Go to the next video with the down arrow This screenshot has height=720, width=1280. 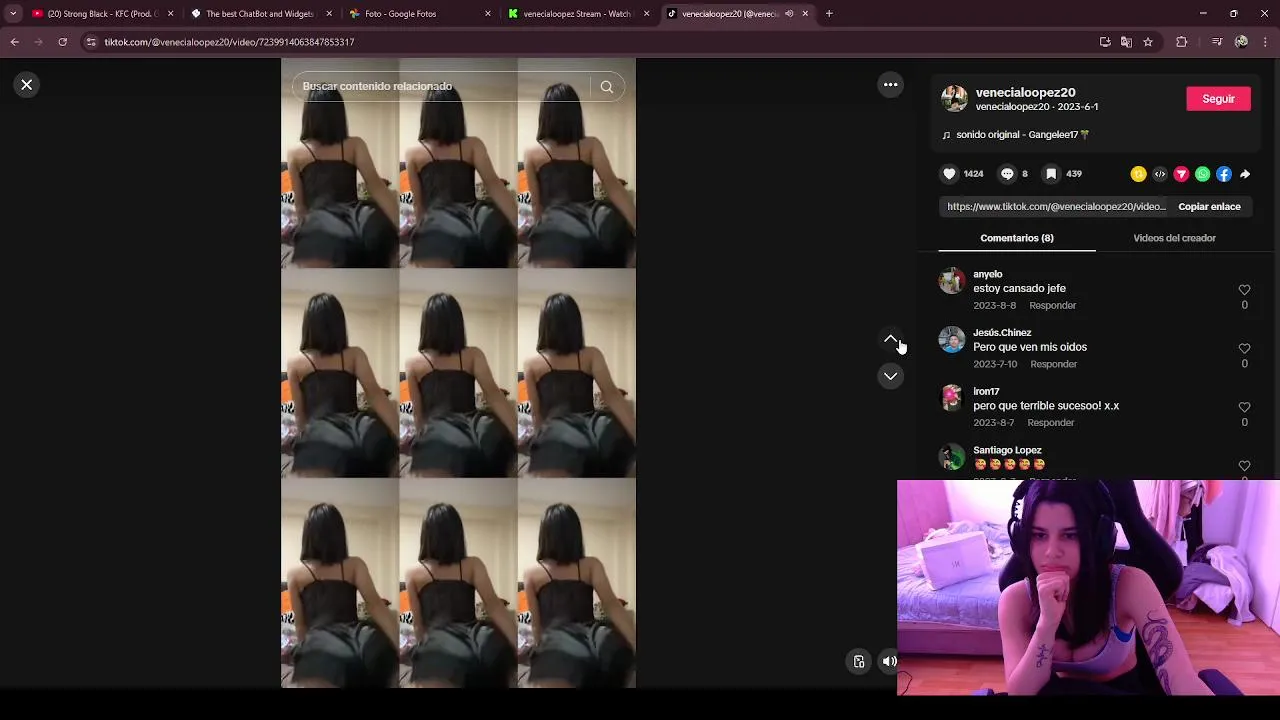[890, 376]
